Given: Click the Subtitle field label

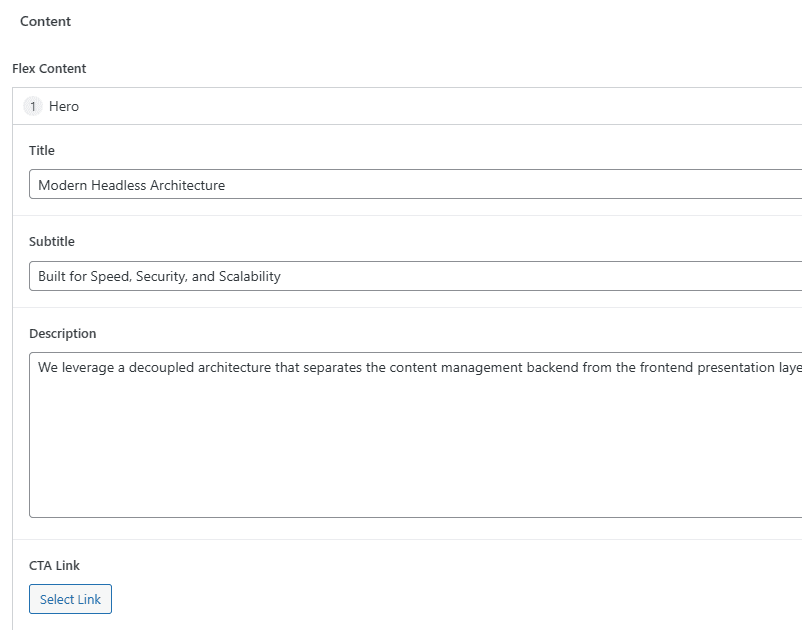Looking at the screenshot, I should point(51,241).
